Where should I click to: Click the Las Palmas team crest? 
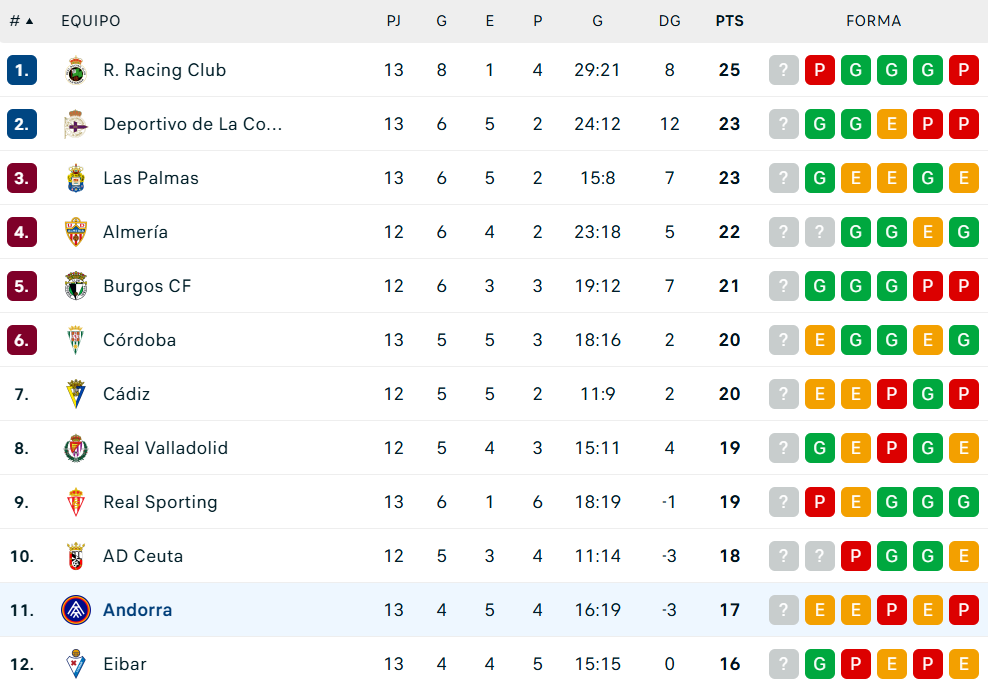click(76, 178)
